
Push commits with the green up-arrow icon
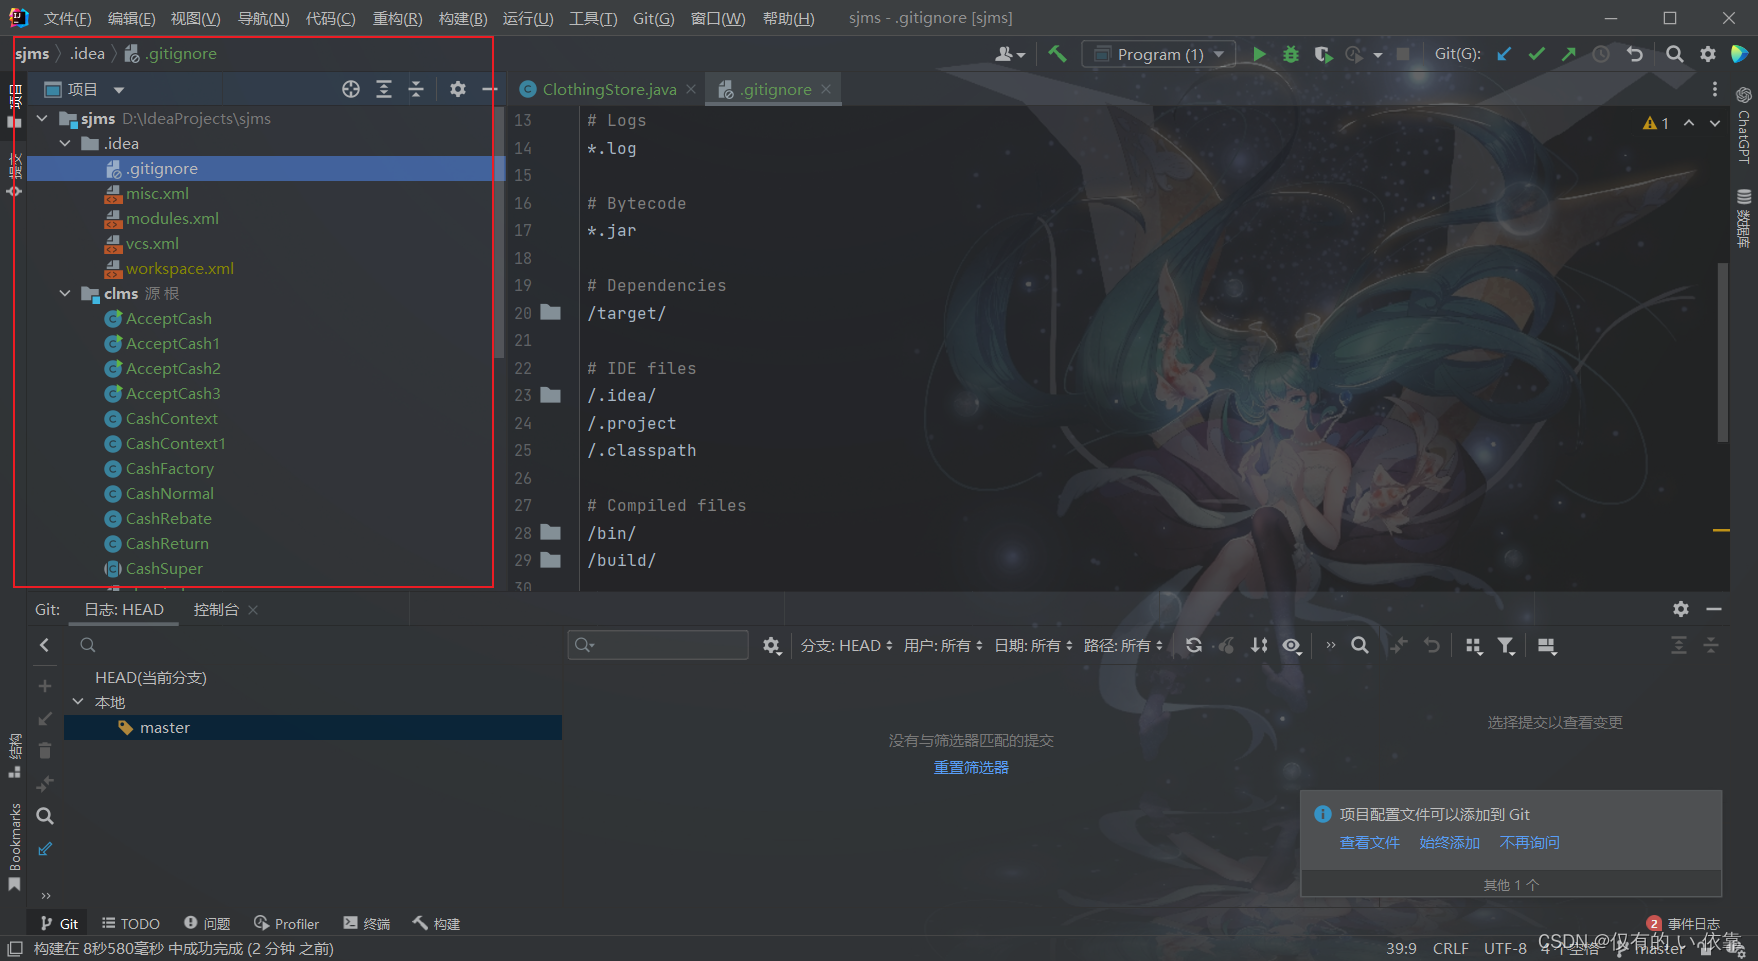tap(1569, 54)
